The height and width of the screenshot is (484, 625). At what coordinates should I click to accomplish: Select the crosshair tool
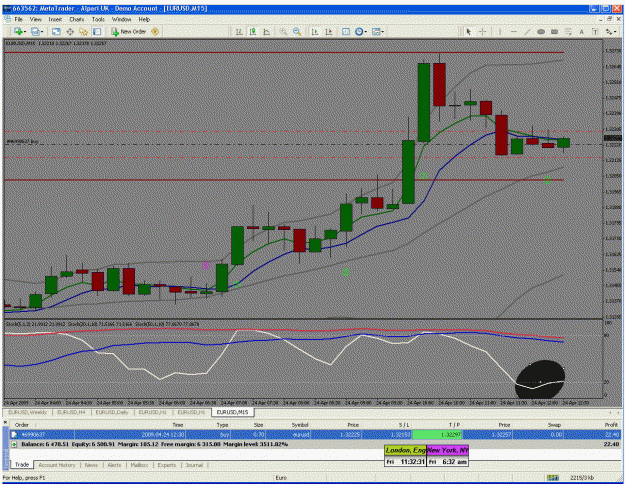(482, 31)
